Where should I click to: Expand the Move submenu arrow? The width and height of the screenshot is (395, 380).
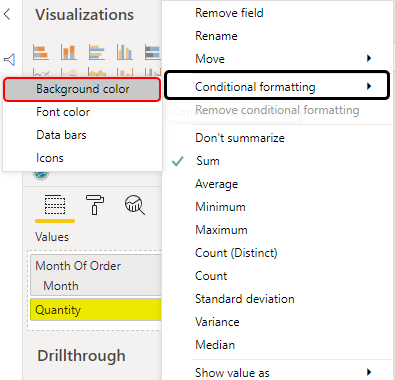[x=369, y=58]
